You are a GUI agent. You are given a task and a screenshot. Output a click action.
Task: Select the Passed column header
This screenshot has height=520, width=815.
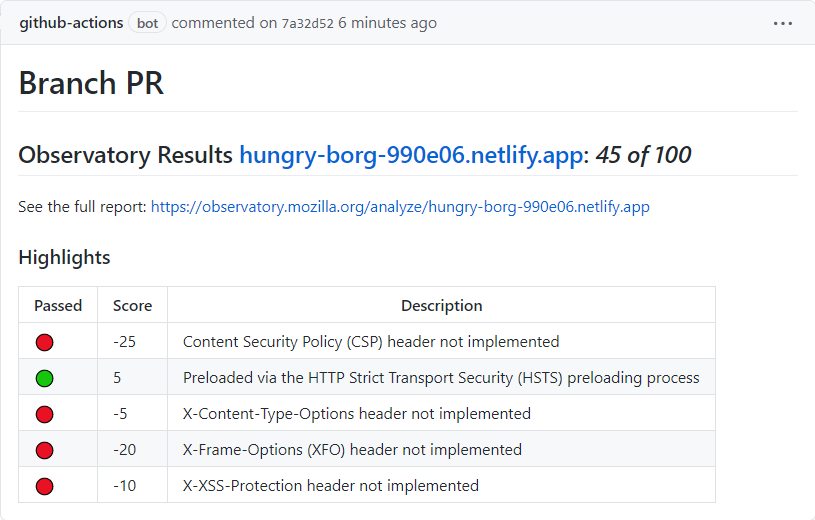pos(58,305)
